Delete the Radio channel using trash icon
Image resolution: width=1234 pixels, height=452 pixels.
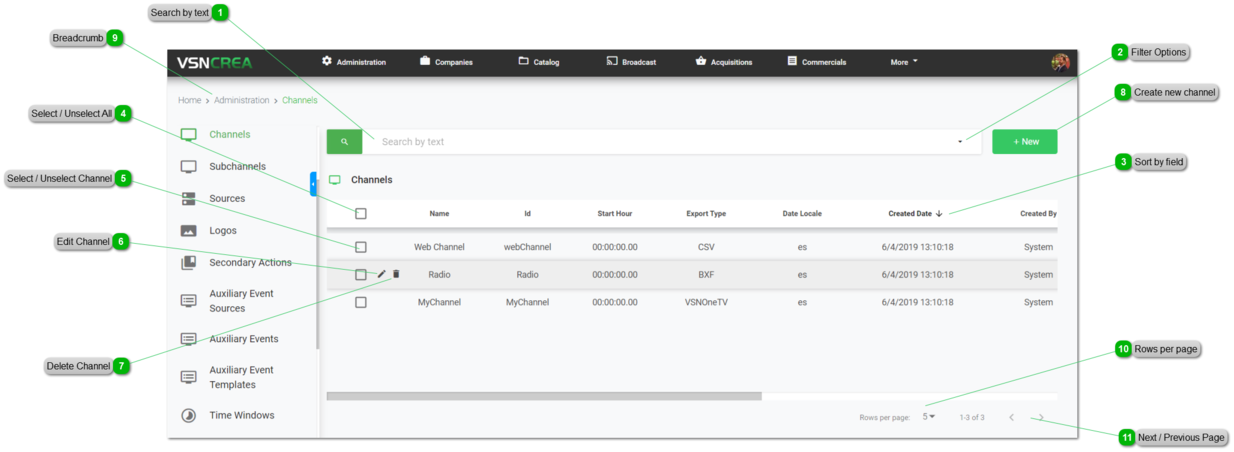click(396, 274)
